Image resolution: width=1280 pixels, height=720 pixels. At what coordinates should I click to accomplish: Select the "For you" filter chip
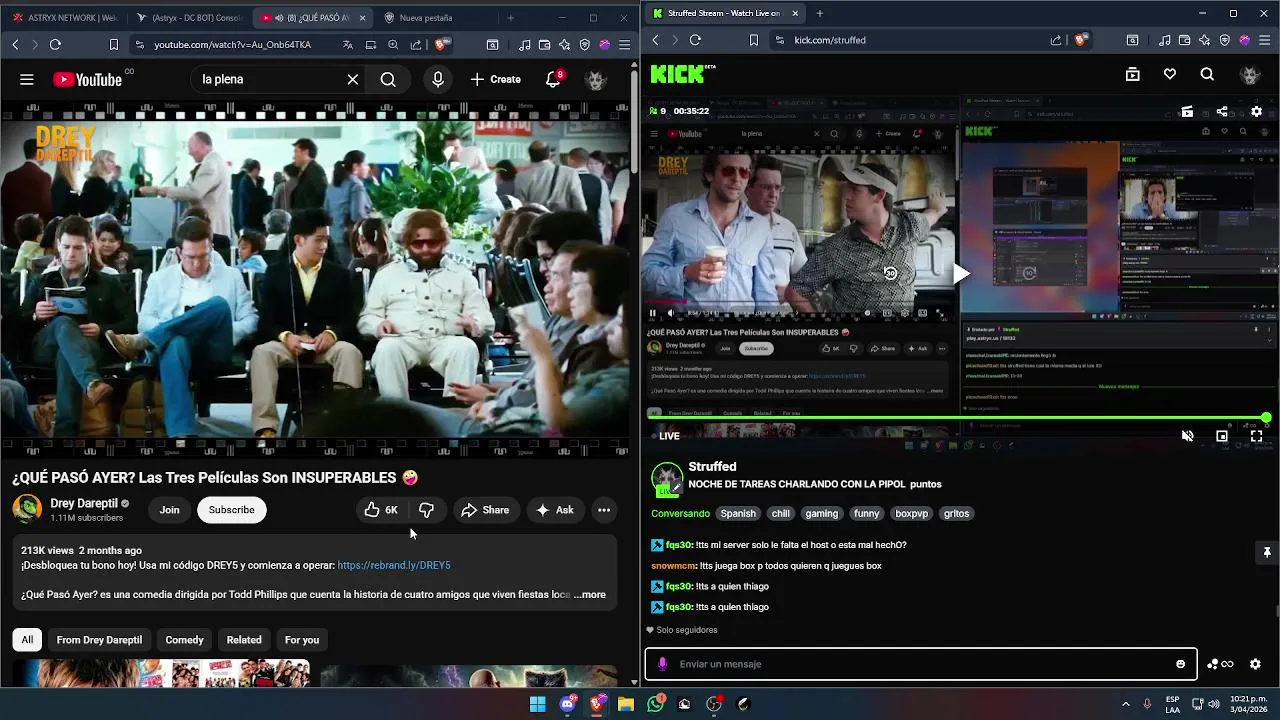[x=302, y=640]
